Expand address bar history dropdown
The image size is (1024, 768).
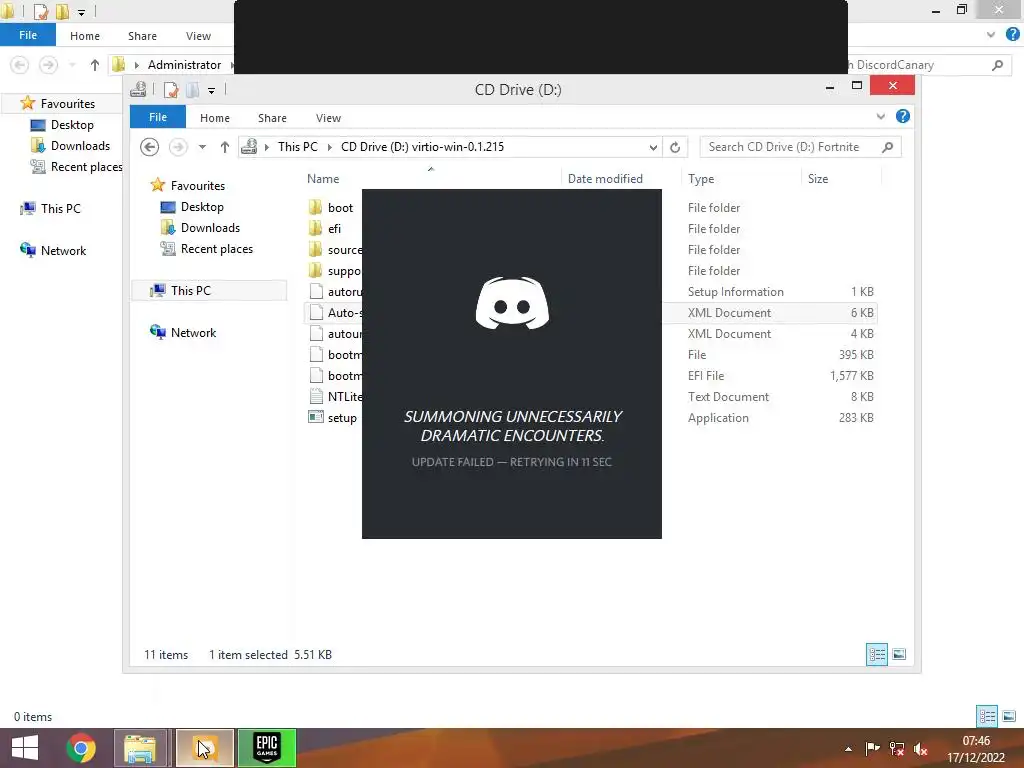click(x=653, y=147)
